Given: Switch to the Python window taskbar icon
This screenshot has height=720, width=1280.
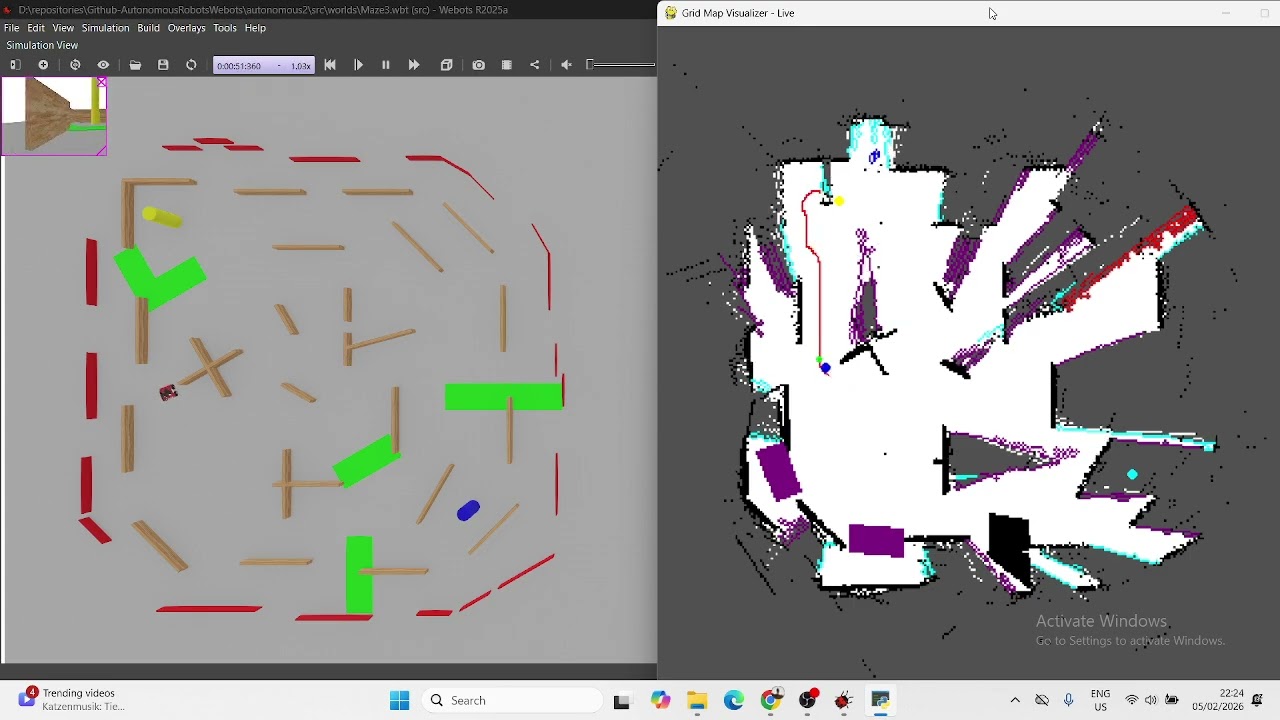Looking at the screenshot, I should (x=881, y=701).
